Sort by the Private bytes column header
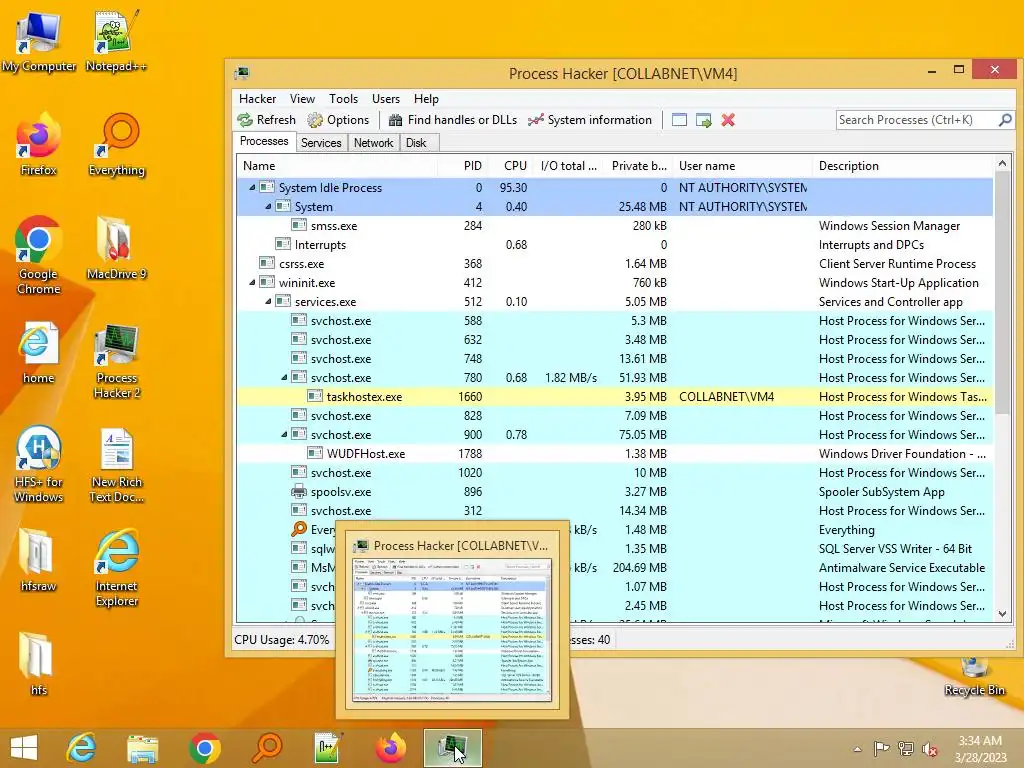 (638, 166)
